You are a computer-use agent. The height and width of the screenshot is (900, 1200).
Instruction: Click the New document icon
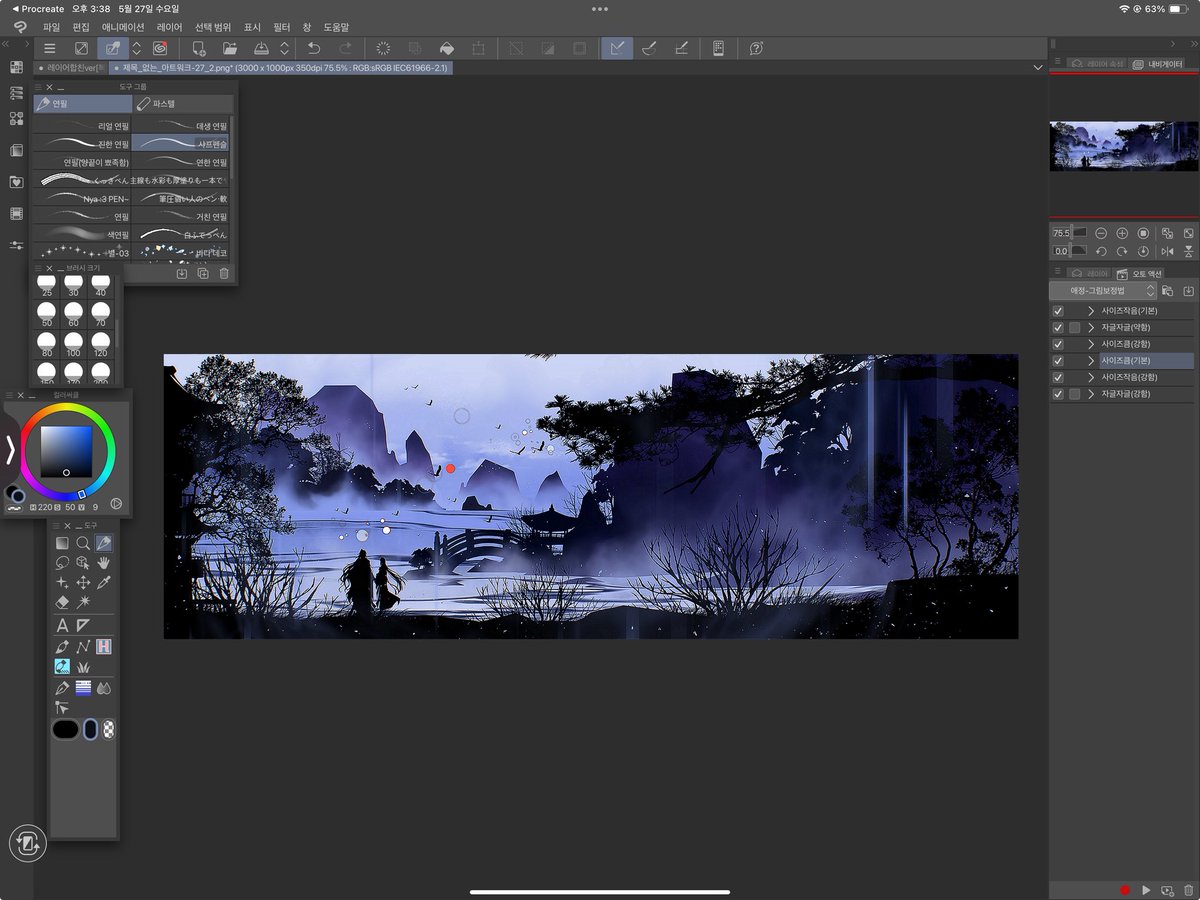point(198,48)
